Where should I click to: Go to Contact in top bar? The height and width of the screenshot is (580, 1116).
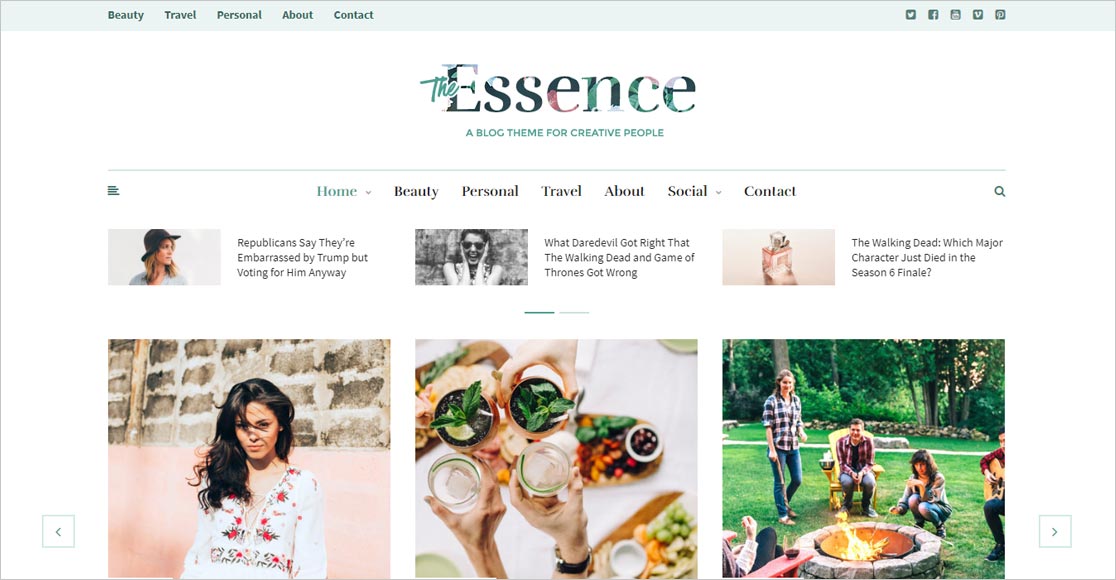tap(354, 15)
